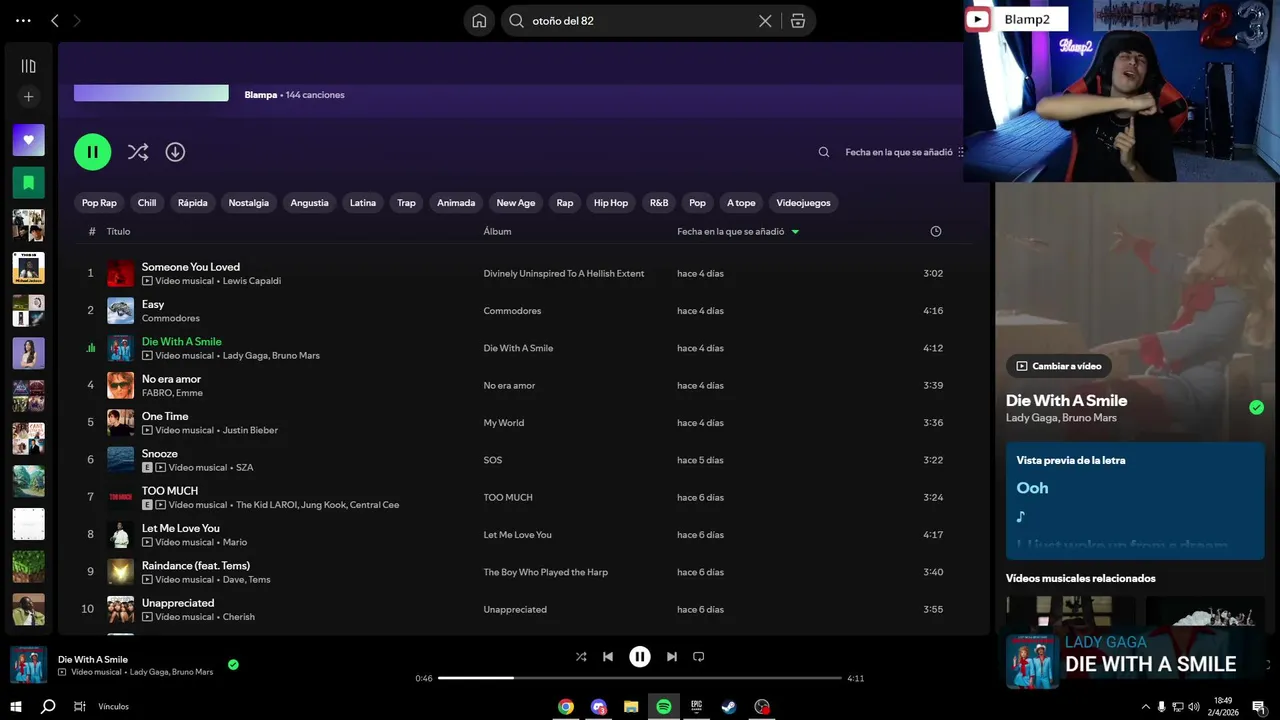
Task: Open The Boy Who Played the Harp album
Action: [x=546, y=572]
